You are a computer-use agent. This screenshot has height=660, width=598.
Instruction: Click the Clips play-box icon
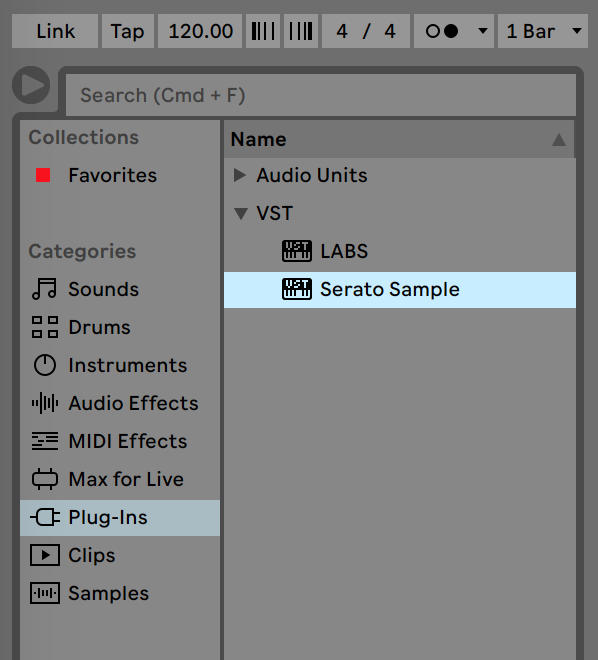tap(45, 555)
